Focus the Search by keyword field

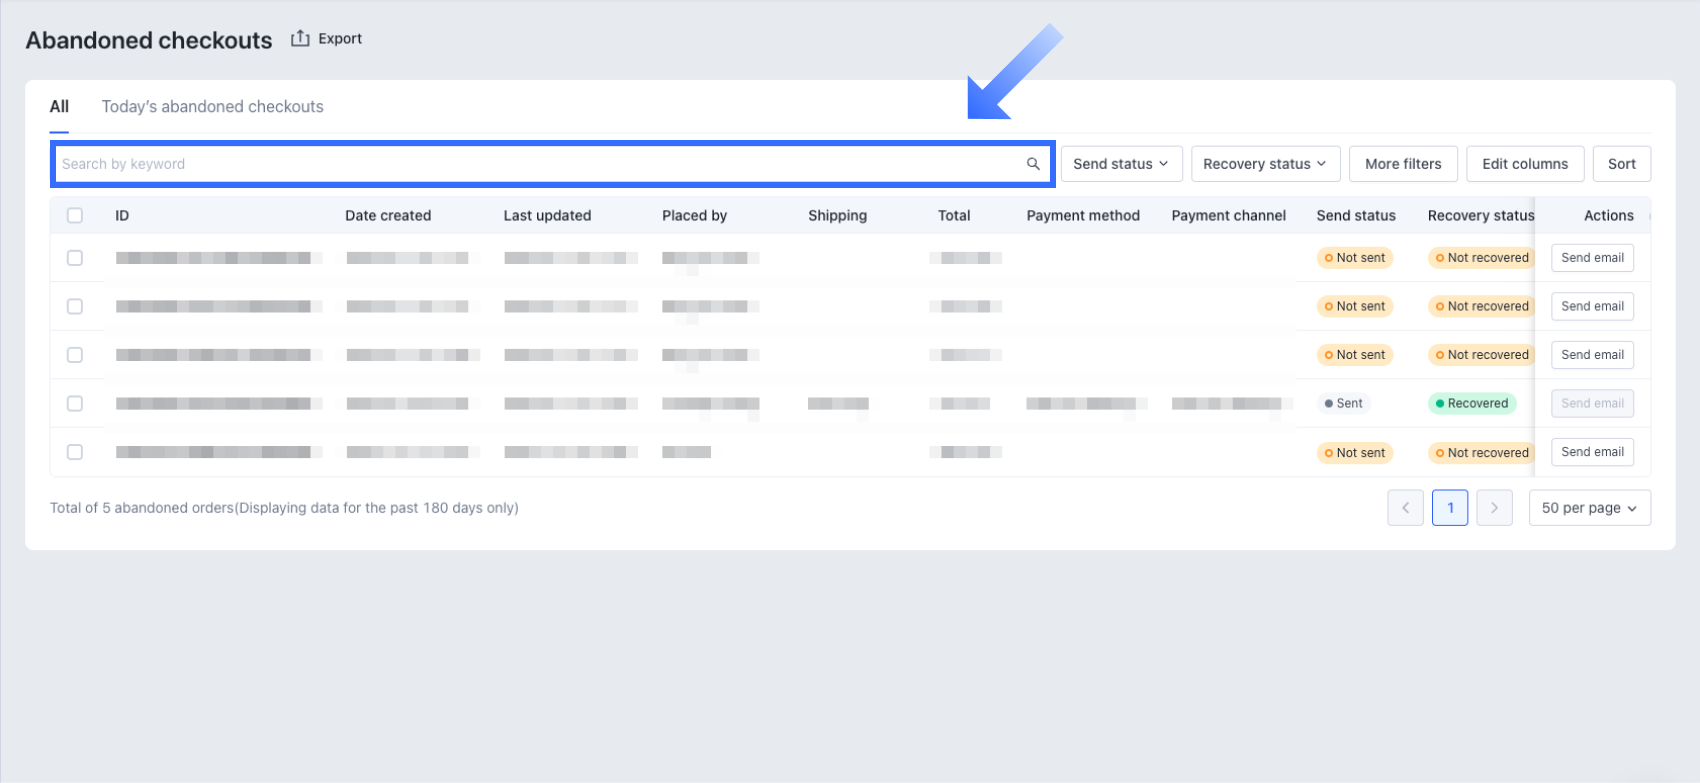coord(540,164)
